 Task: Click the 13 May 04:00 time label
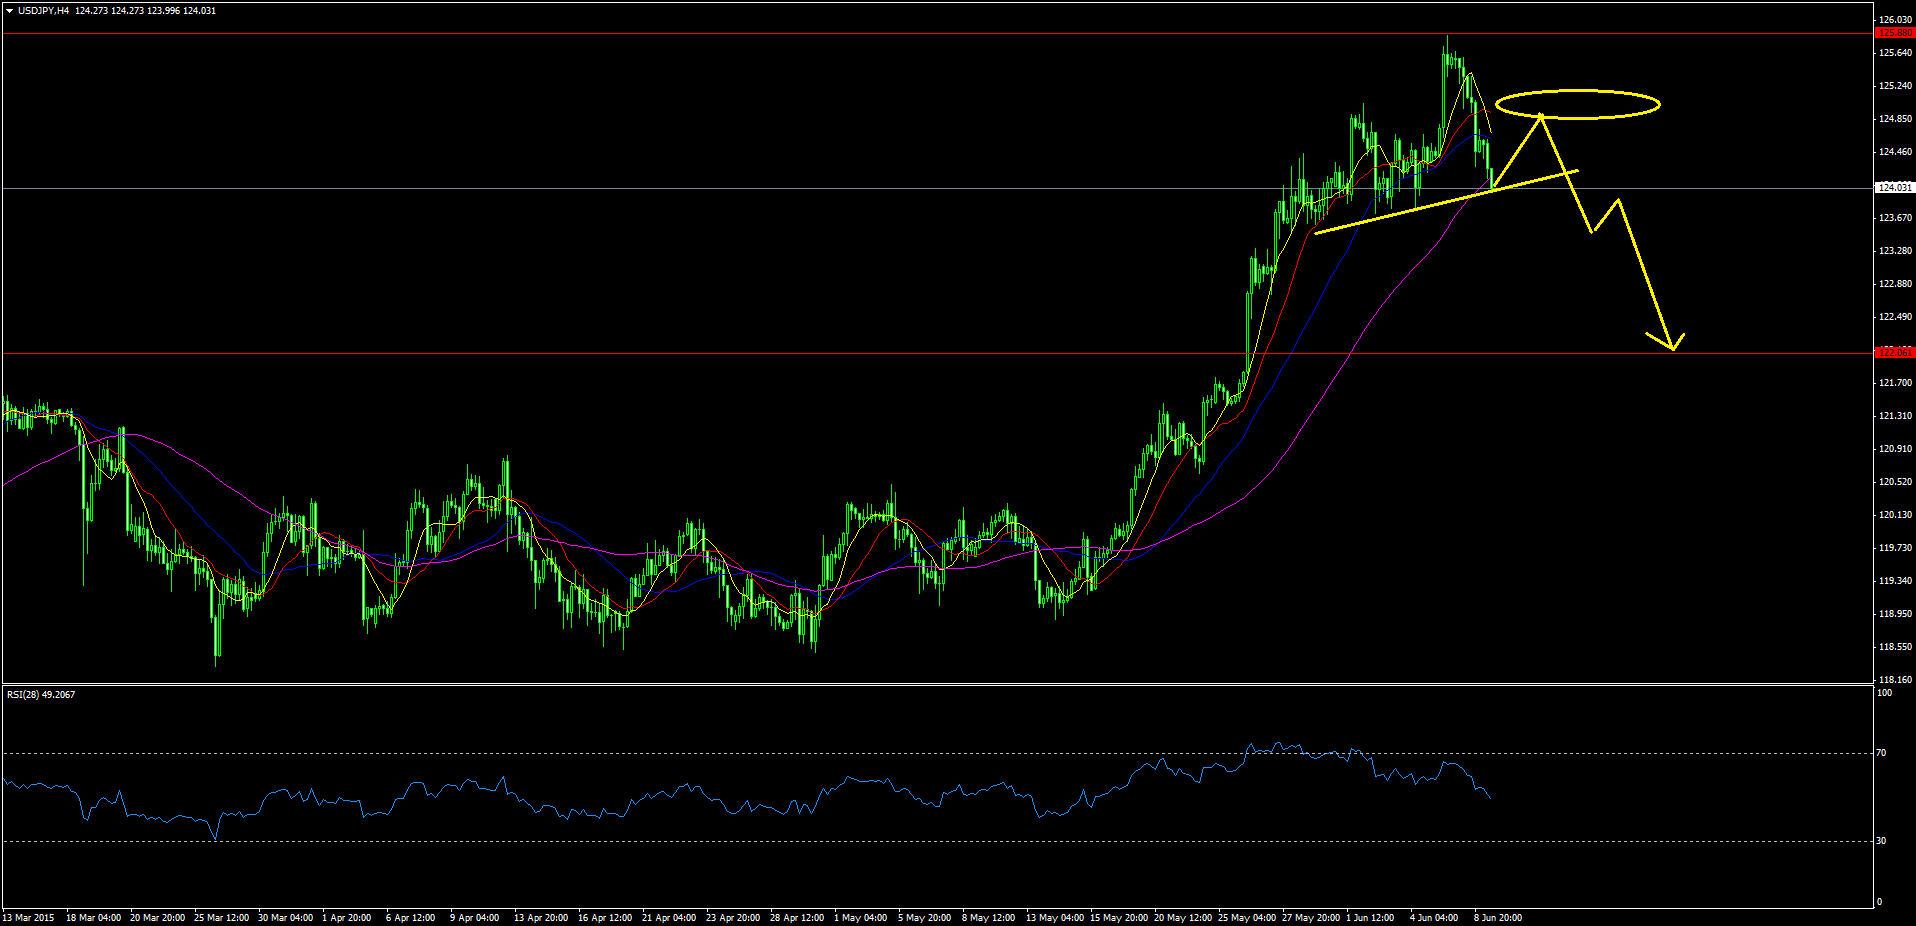click(x=1055, y=918)
